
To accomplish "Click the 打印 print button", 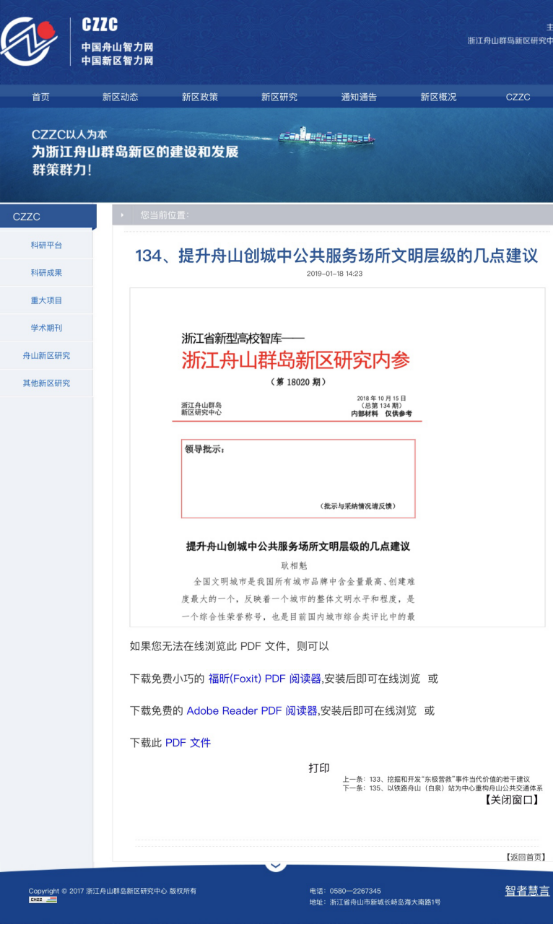I will [x=319, y=767].
